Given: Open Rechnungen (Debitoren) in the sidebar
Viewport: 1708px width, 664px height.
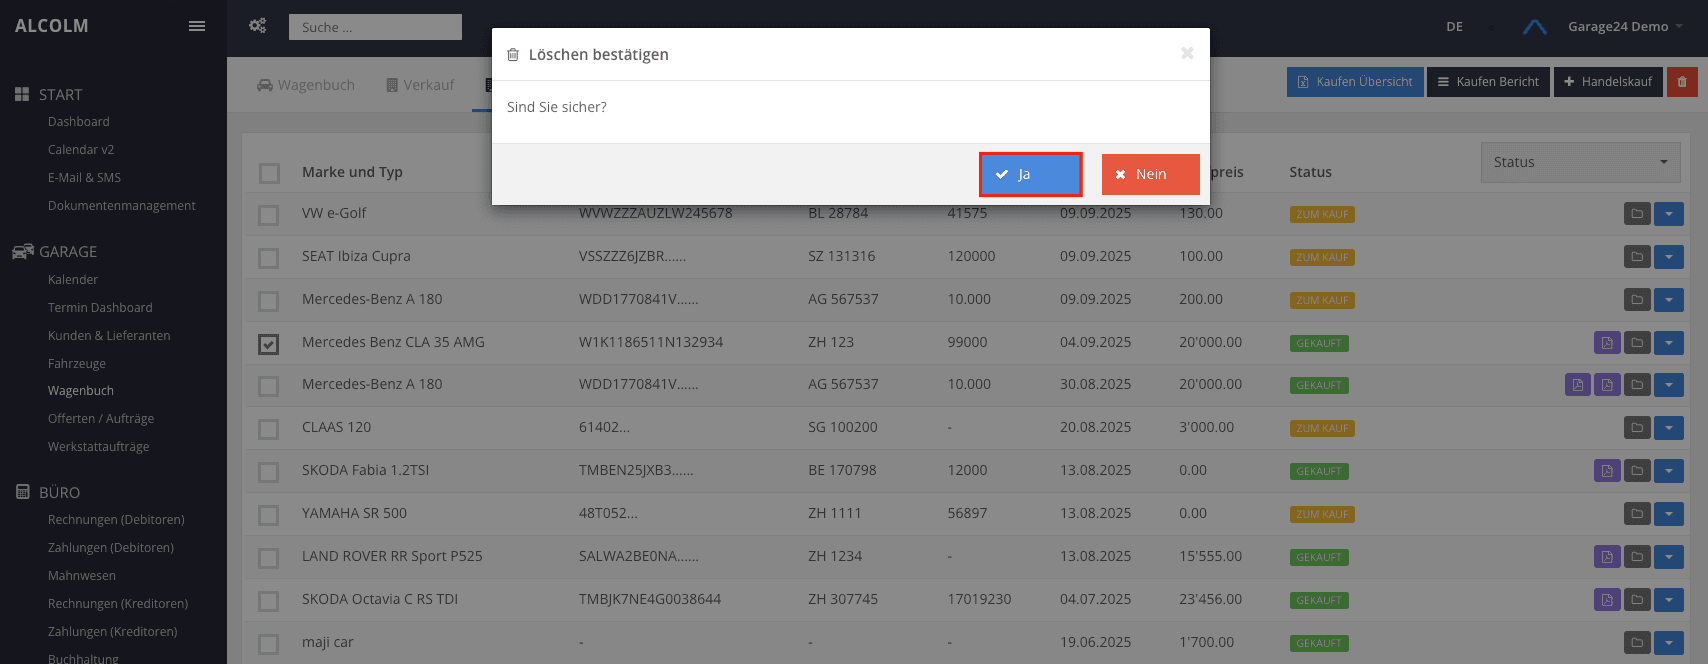Looking at the screenshot, I should click(116, 520).
